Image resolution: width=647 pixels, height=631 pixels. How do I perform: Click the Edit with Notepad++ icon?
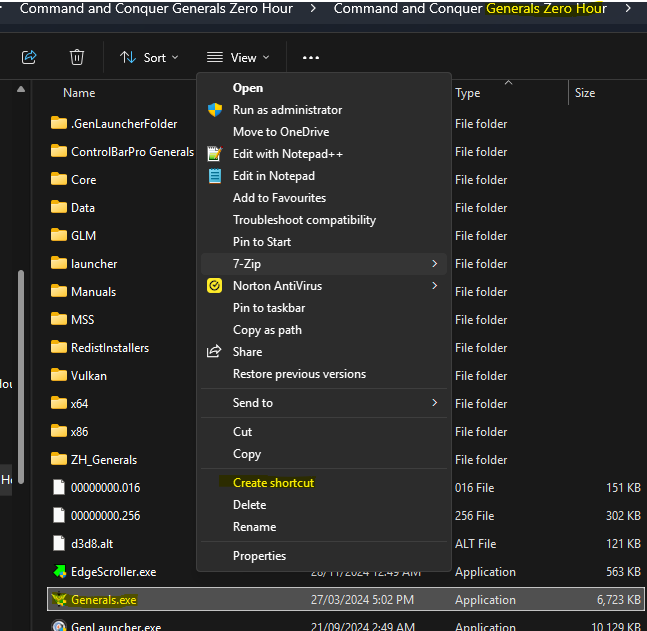pos(214,154)
